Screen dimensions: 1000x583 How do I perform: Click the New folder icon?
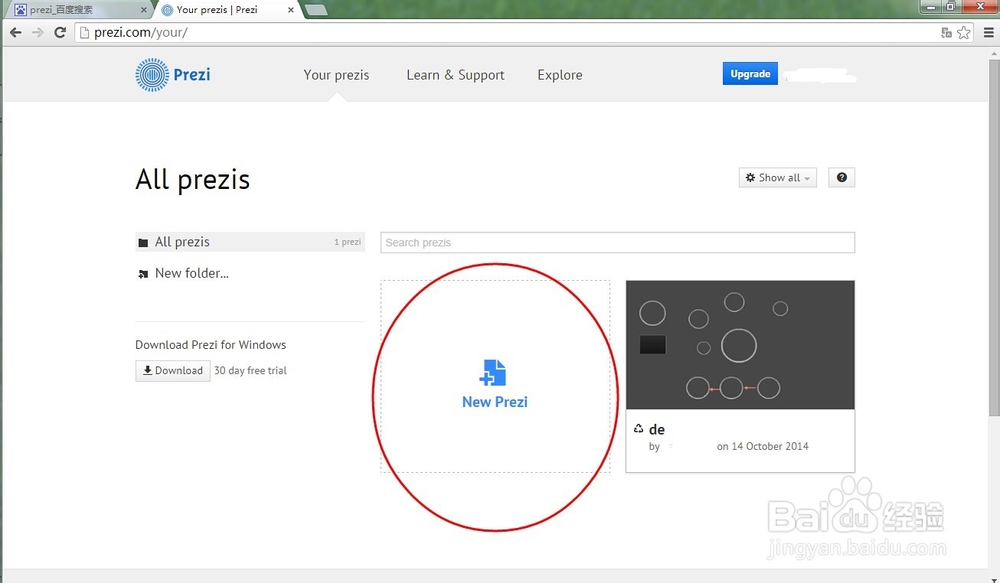click(143, 274)
